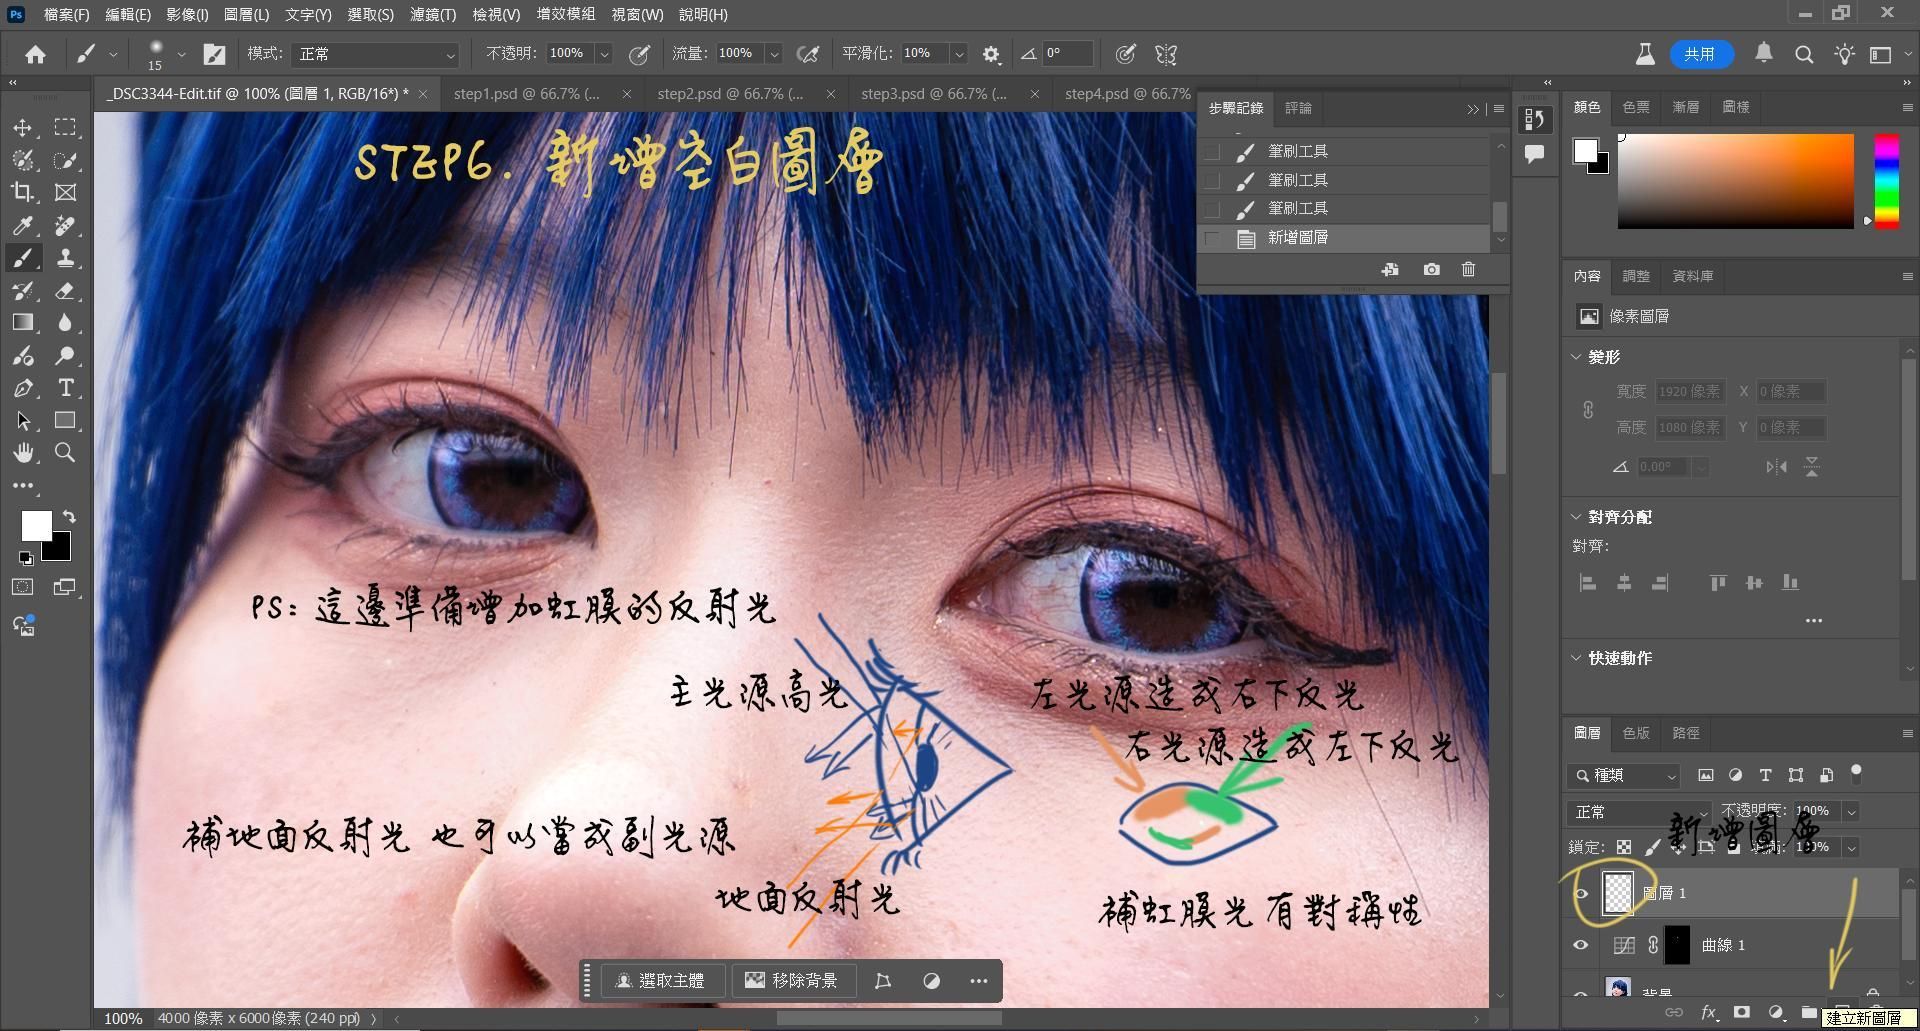Select the Crop tool

click(23, 192)
